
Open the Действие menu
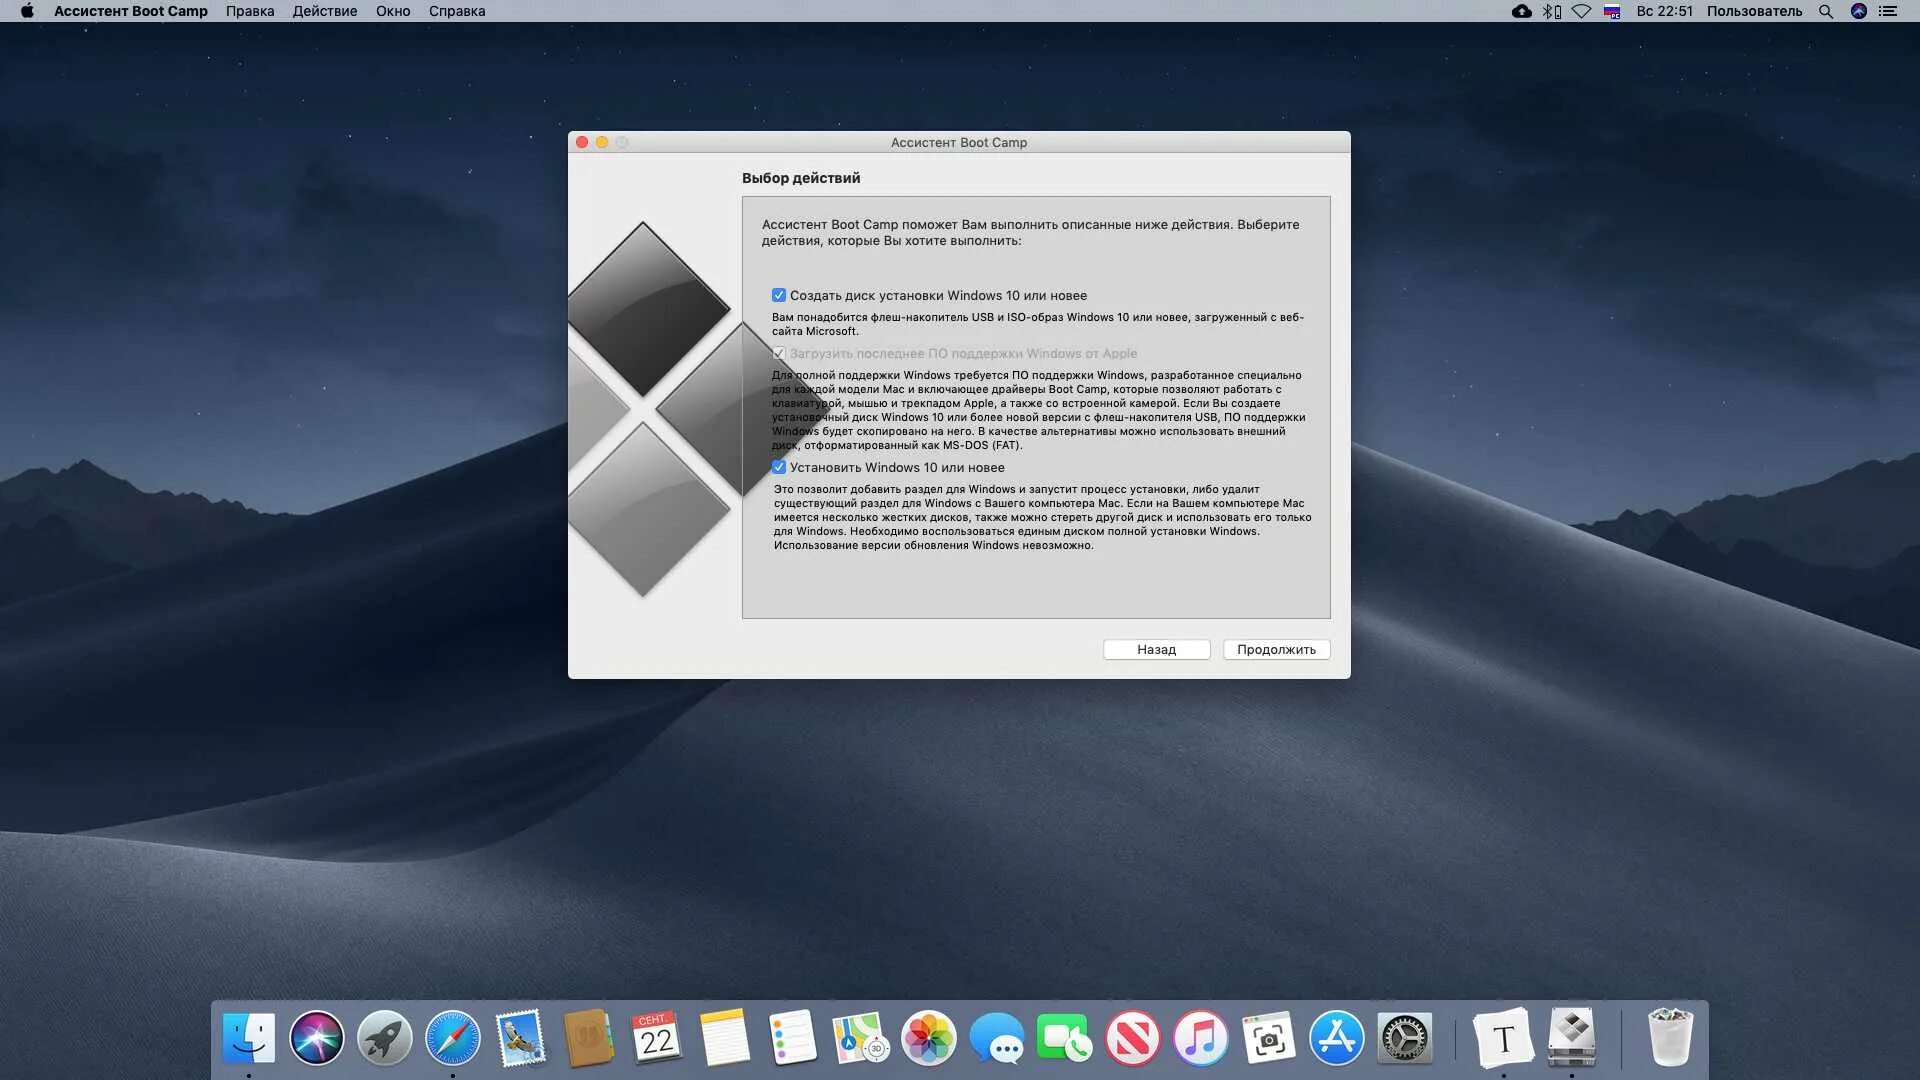click(x=324, y=11)
